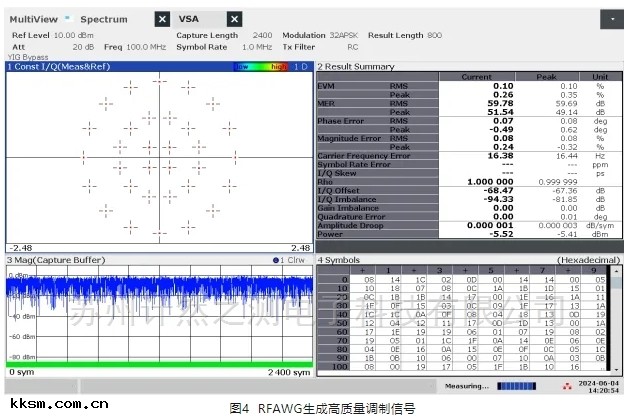This screenshot has width=640, height=420.
Task: Close the Spectrum channel tab
Action: click(162, 19)
